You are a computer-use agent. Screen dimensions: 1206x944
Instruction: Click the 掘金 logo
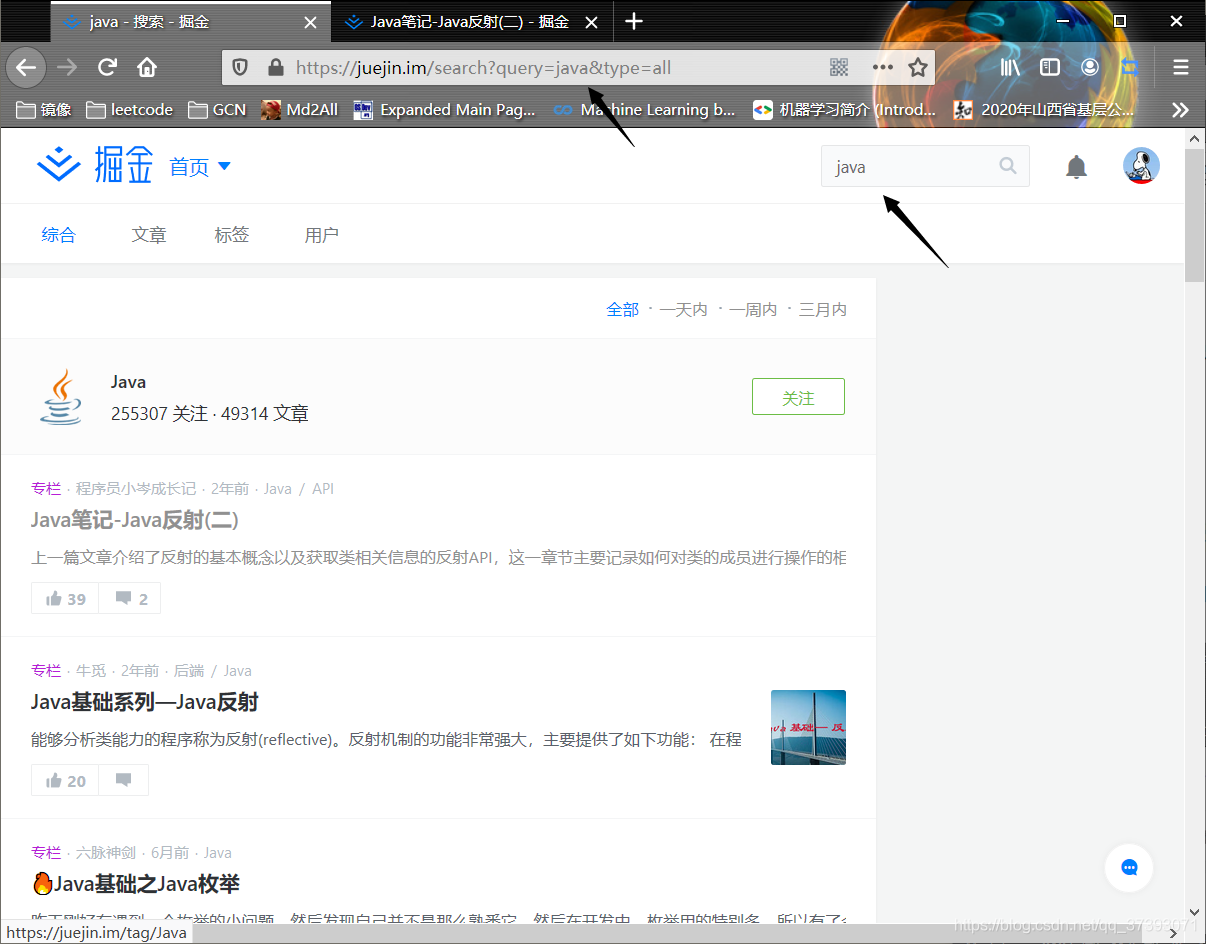click(x=95, y=165)
